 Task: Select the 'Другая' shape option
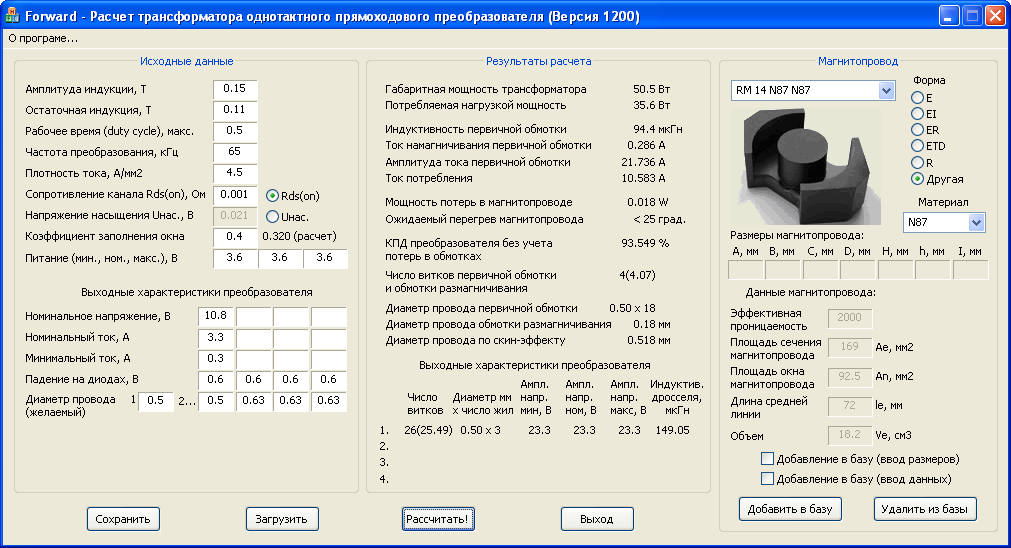pos(917,179)
